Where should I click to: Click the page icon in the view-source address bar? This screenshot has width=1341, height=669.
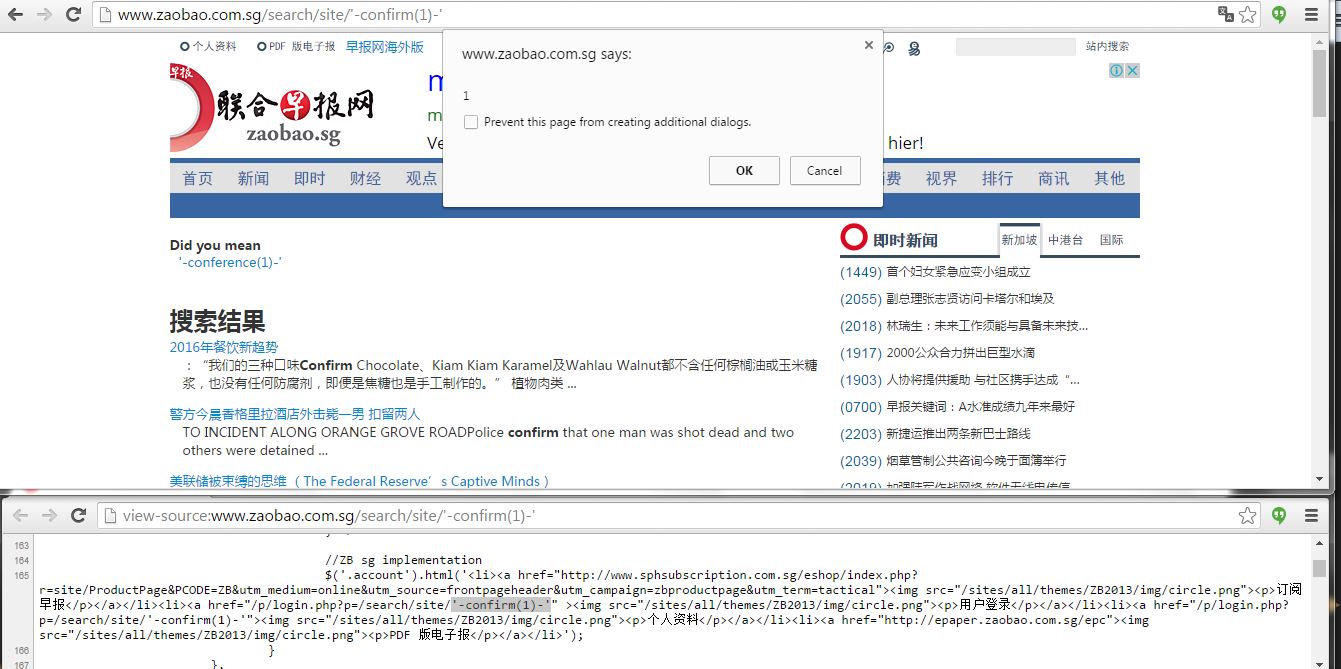click(x=110, y=515)
